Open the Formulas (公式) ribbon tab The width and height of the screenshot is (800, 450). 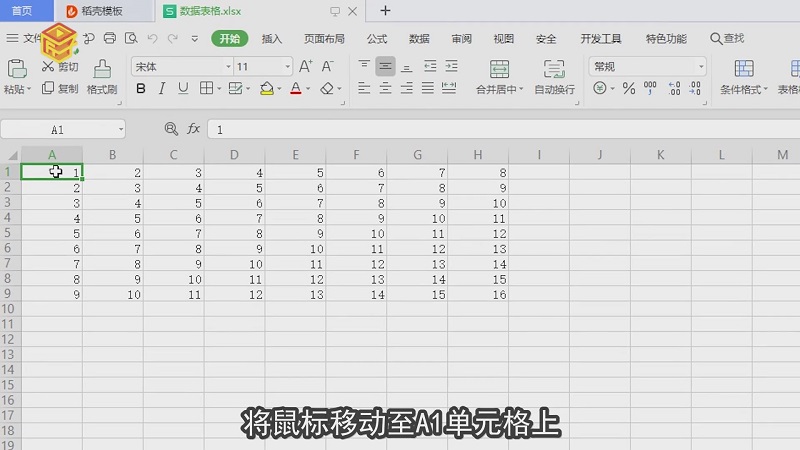pos(377,39)
